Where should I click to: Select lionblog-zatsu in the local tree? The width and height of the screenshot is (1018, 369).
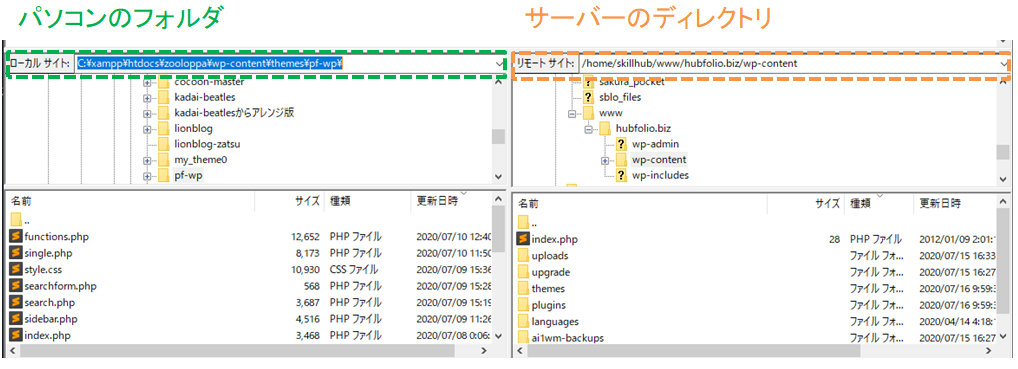(207, 144)
